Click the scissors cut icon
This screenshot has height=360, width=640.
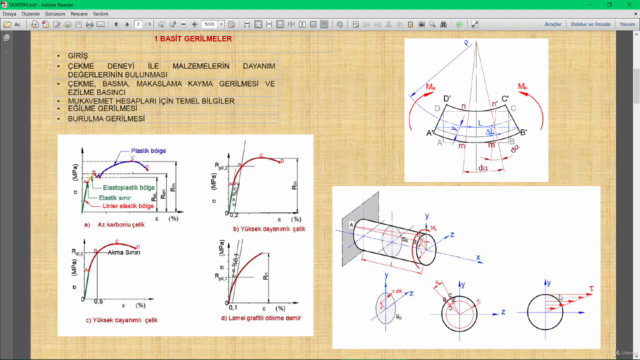pos(389,24)
